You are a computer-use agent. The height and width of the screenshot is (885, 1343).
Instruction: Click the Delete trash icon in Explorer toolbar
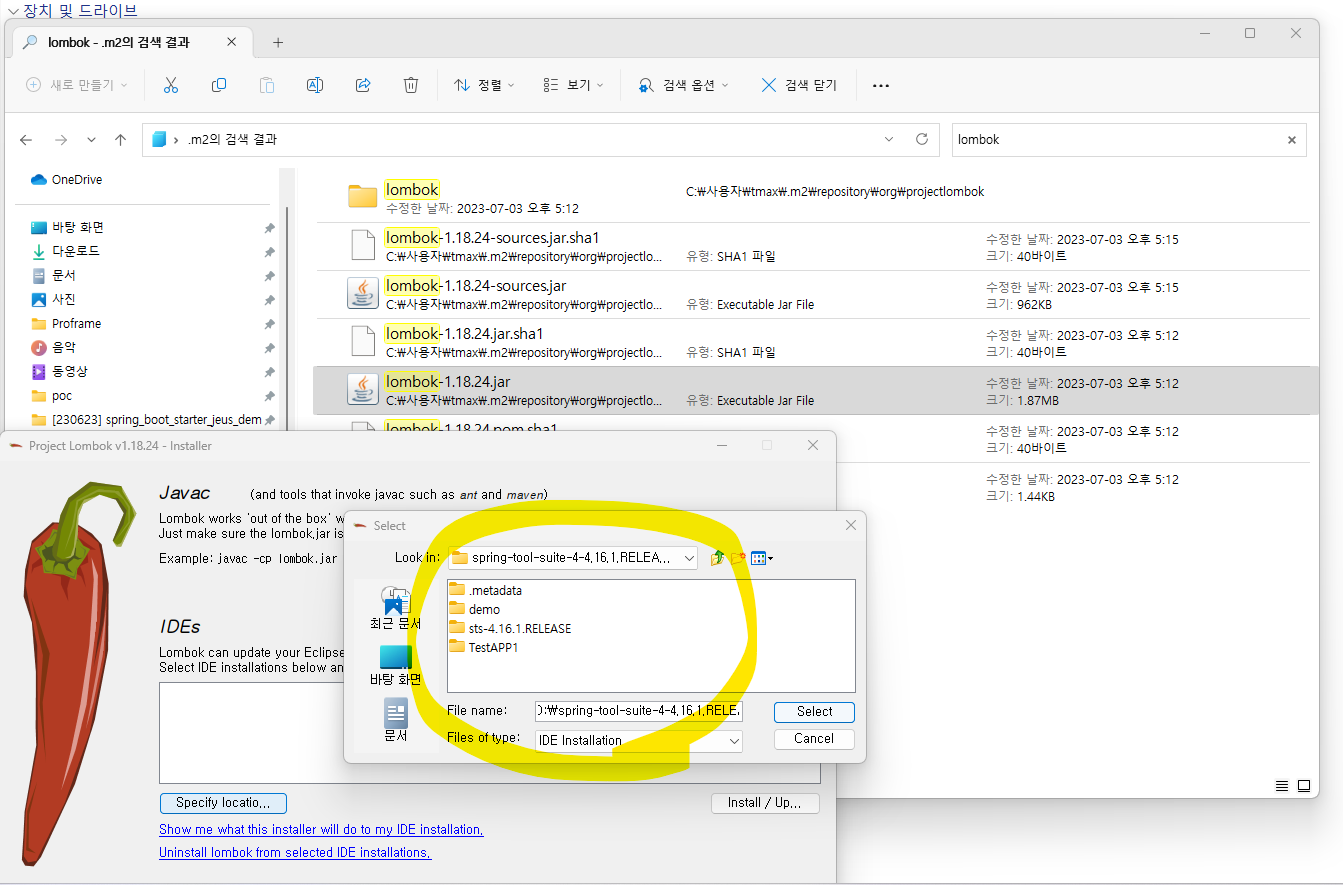click(x=411, y=86)
